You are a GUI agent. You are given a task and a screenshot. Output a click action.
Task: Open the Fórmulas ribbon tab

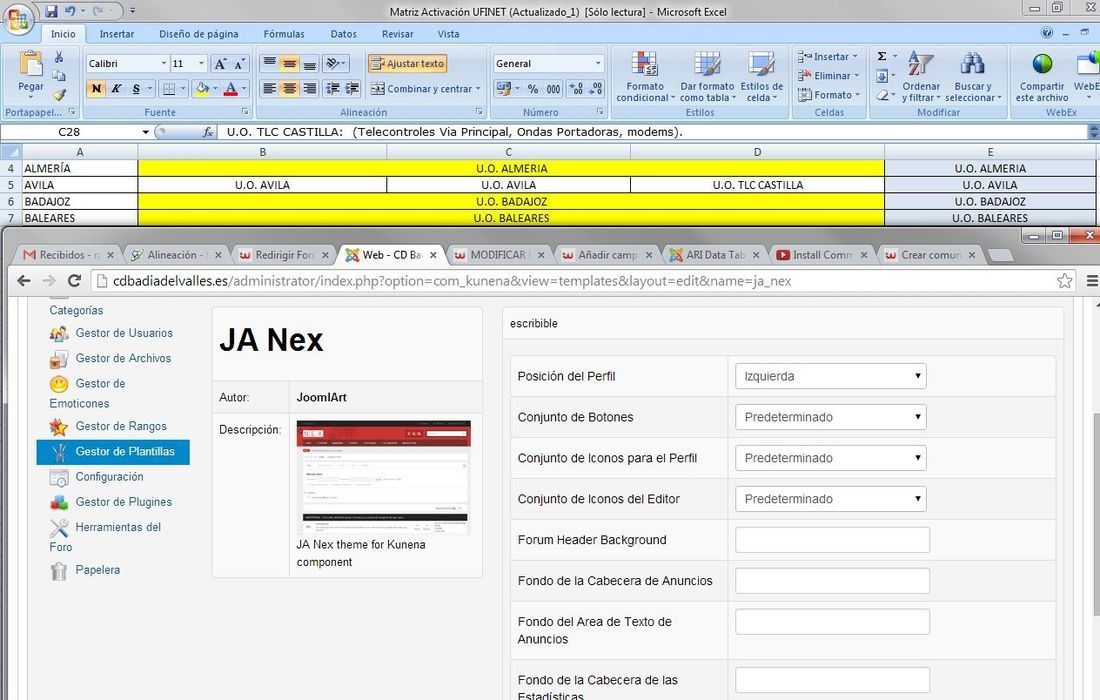[x=284, y=34]
